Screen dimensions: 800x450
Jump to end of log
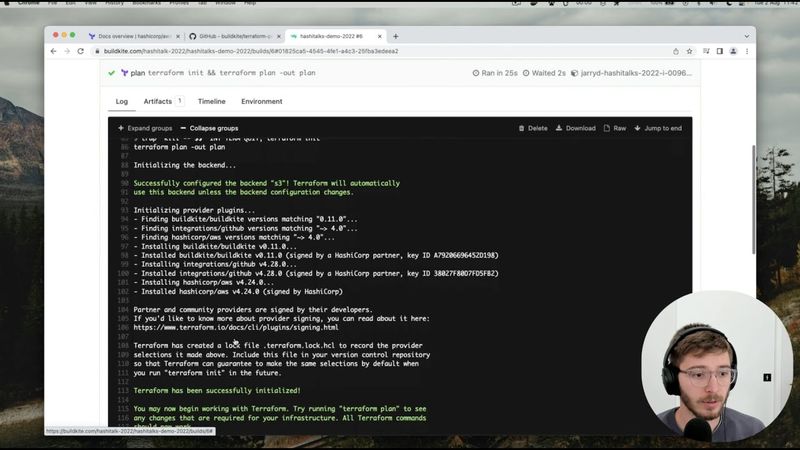658,128
